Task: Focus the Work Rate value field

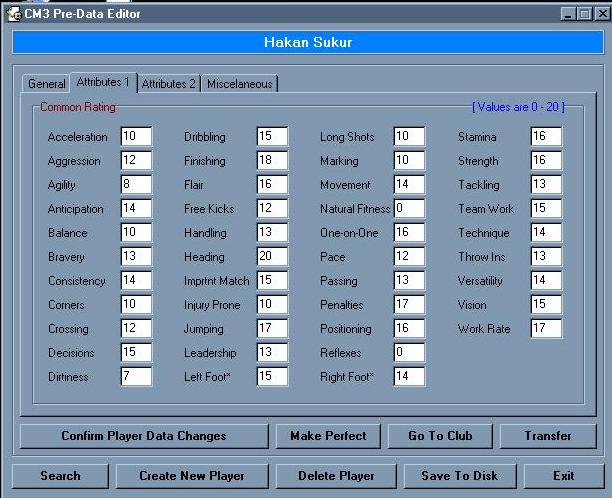Action: click(546, 328)
